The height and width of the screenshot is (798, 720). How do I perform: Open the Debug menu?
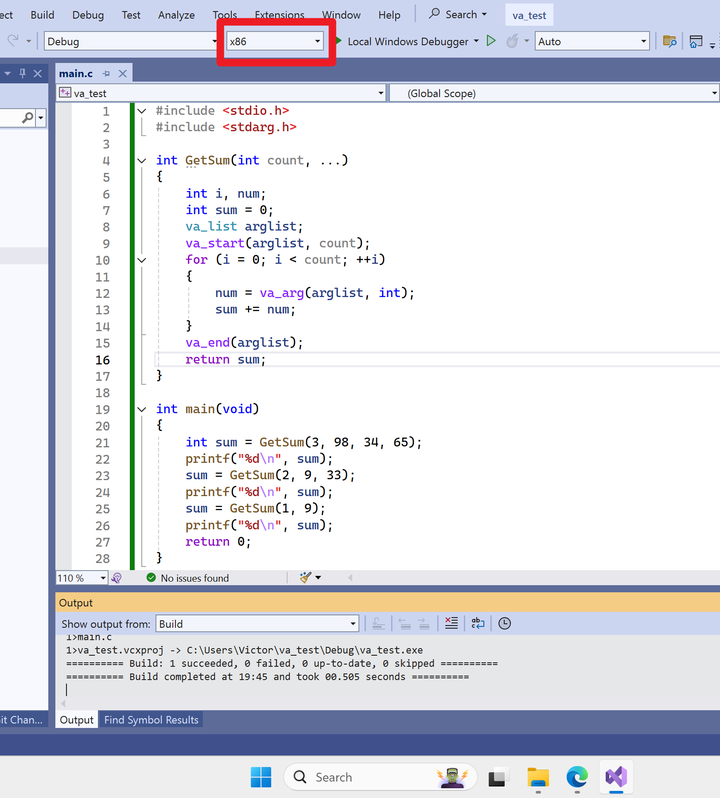[x=88, y=15]
